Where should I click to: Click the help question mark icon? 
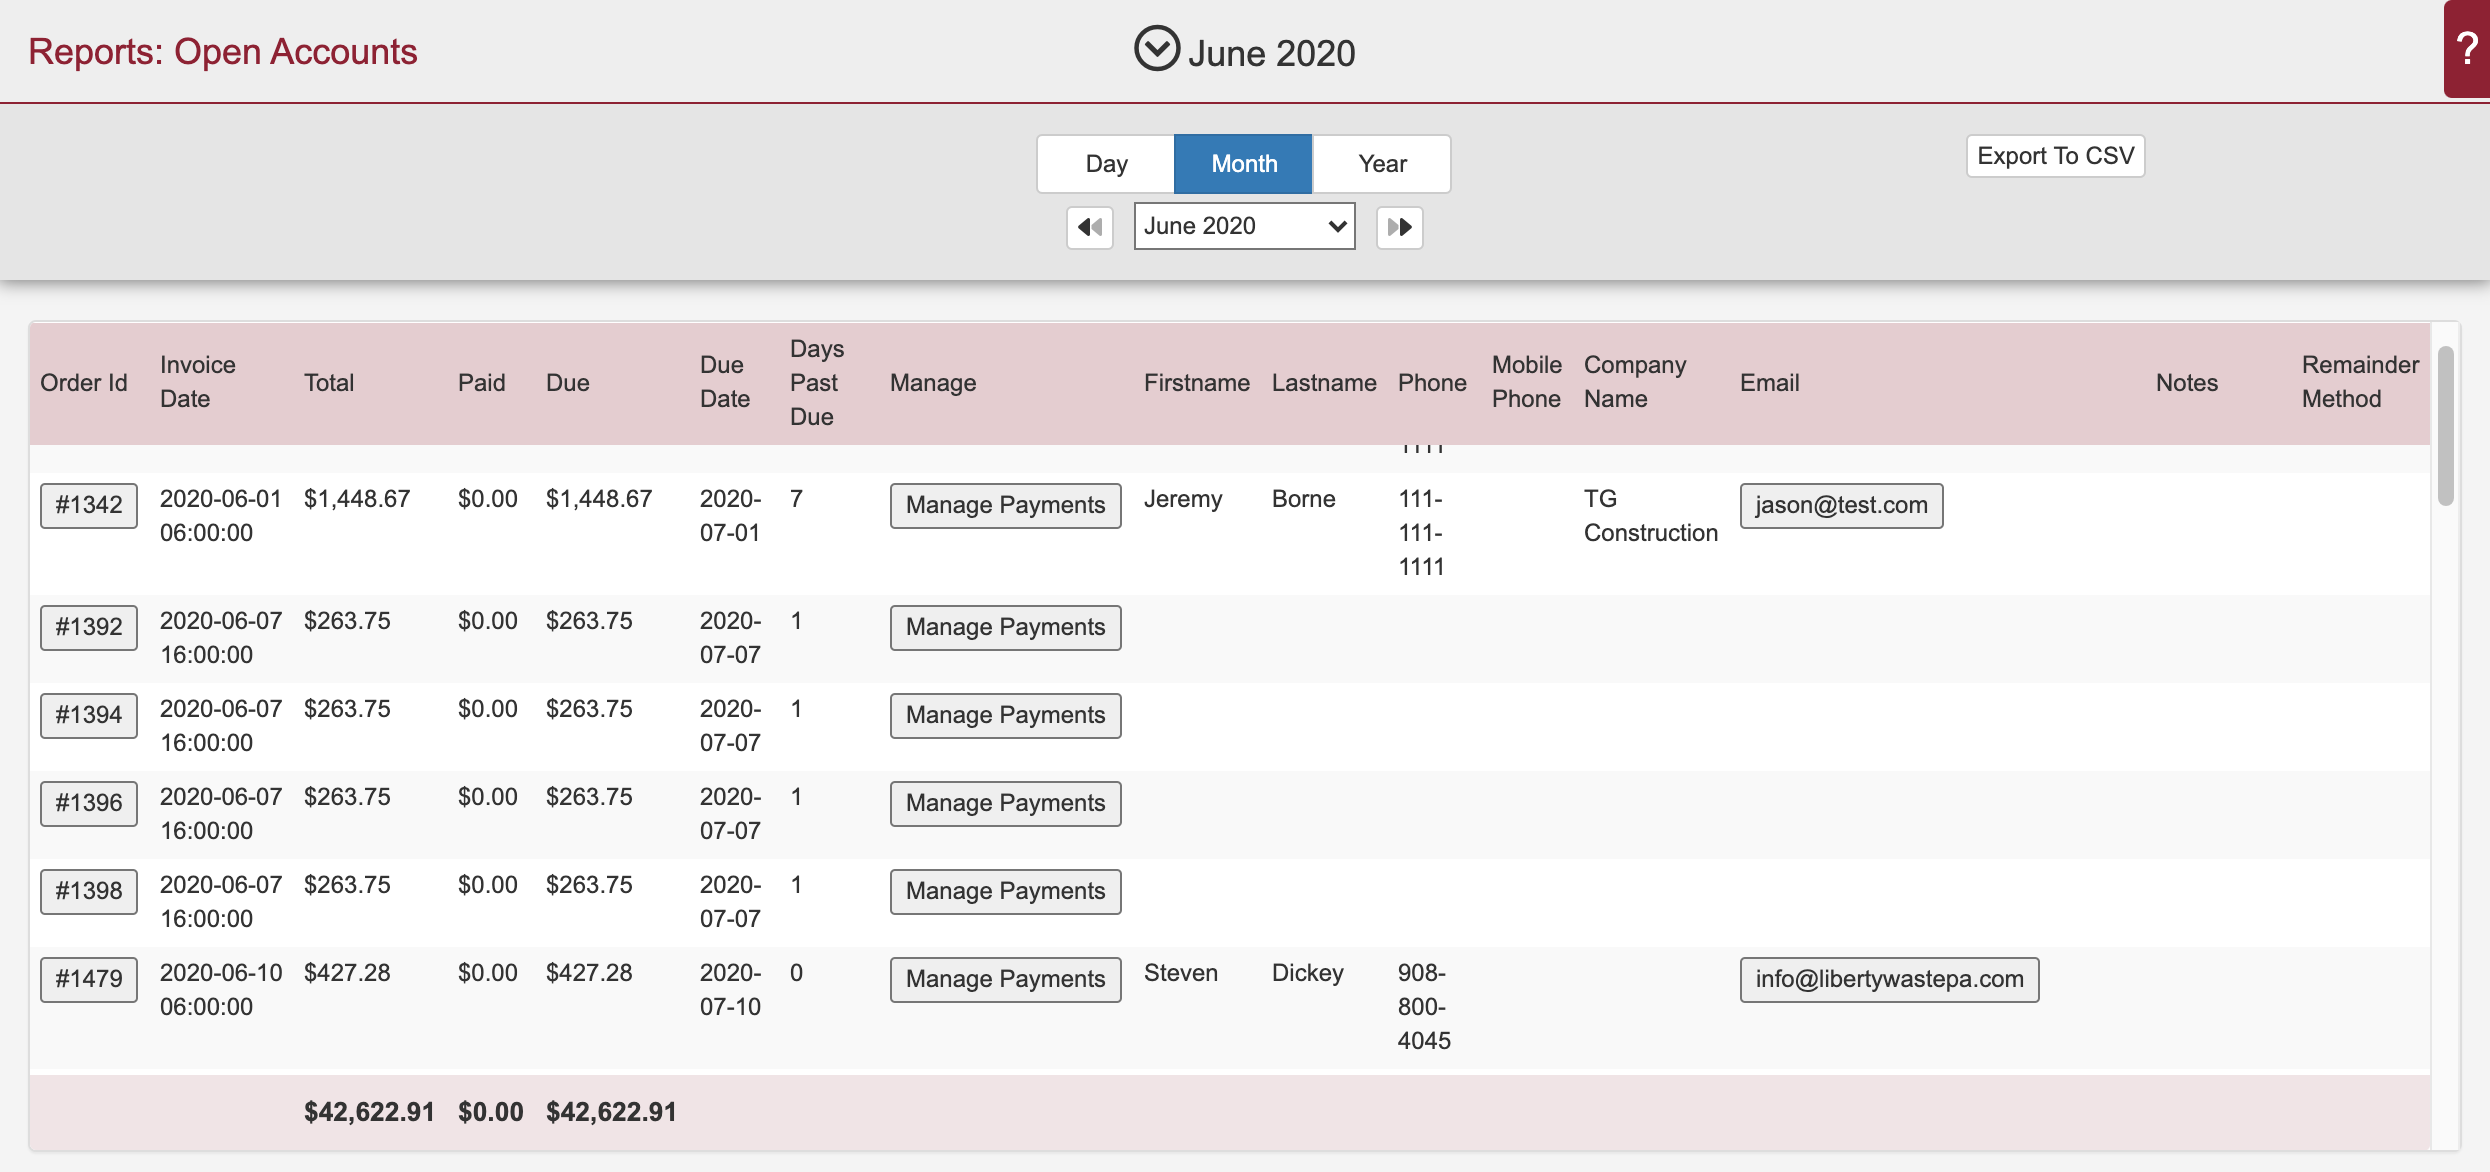(x=2465, y=49)
